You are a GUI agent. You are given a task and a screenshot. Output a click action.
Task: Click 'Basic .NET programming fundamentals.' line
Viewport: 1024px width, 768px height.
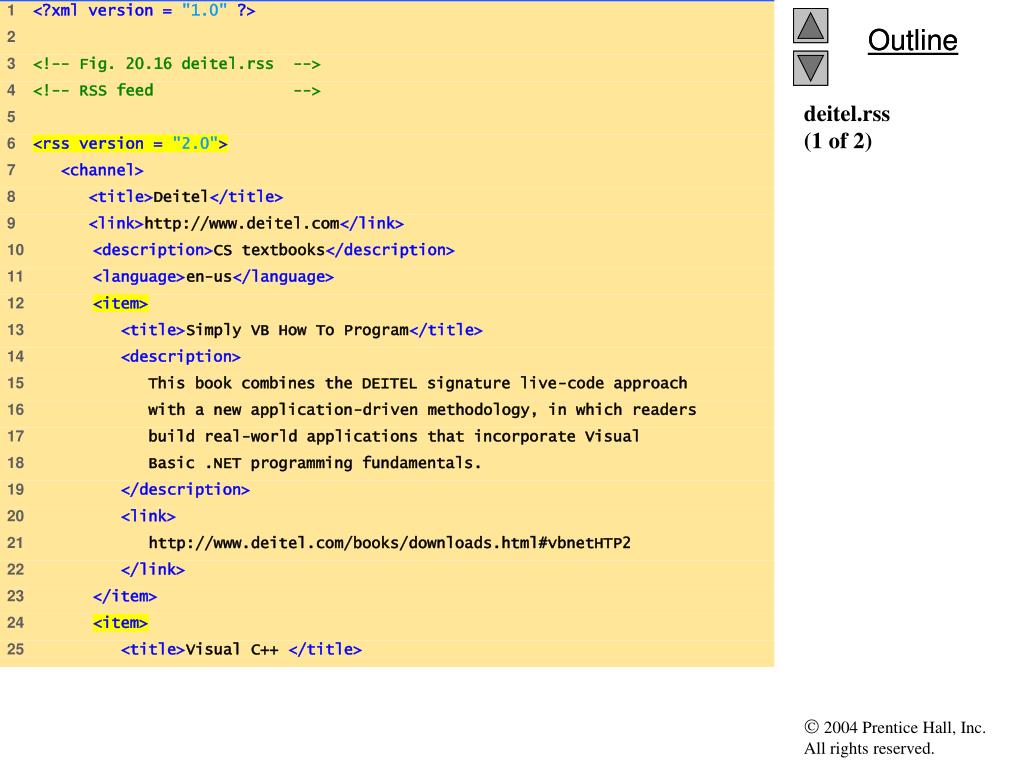[x=315, y=464]
